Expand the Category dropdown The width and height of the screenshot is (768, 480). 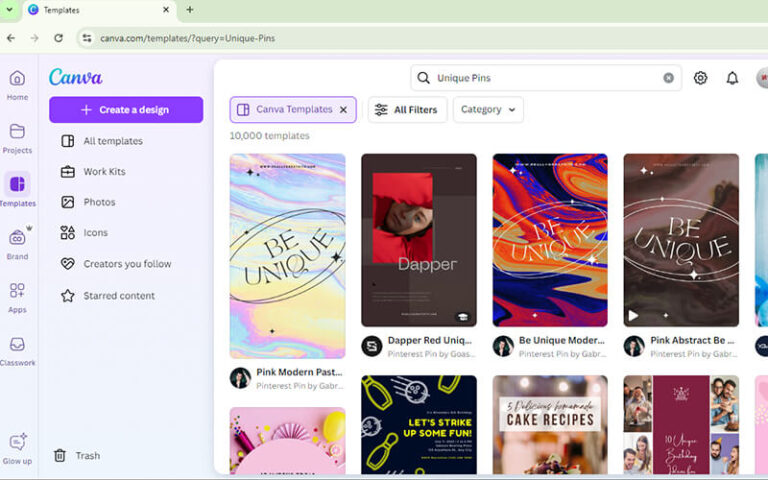pos(488,110)
